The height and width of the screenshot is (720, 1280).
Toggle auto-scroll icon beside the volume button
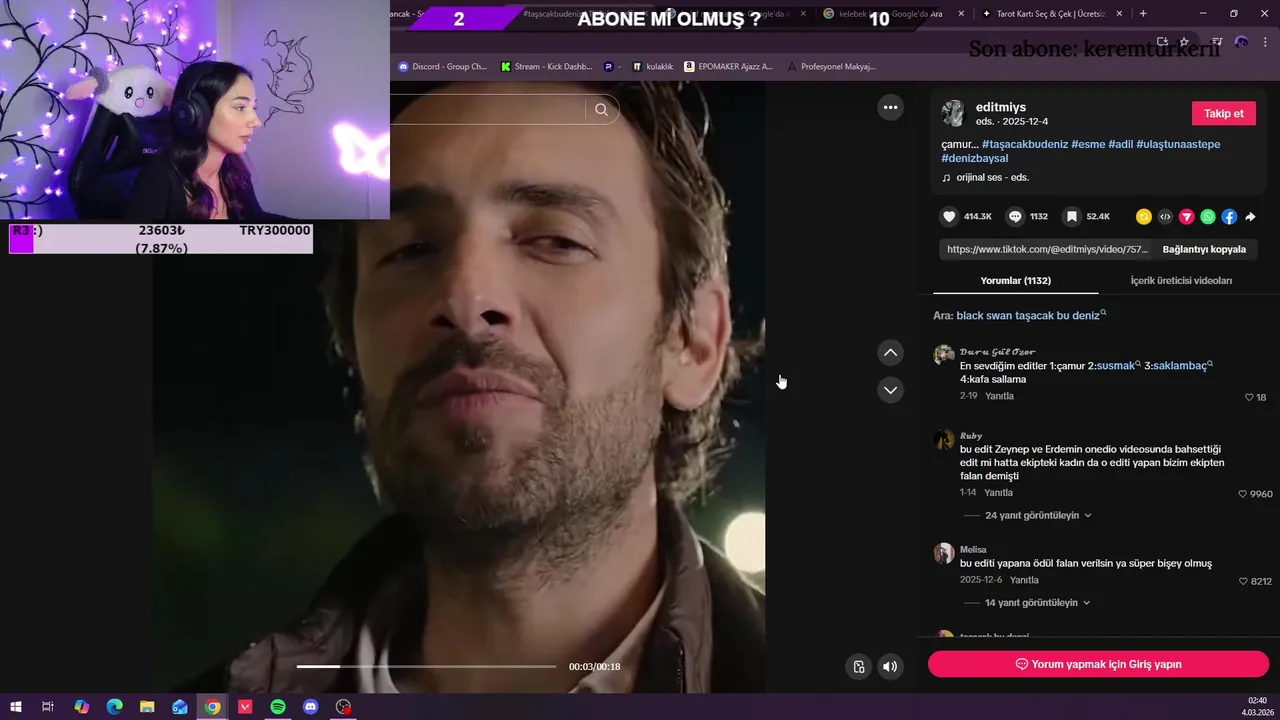click(x=858, y=667)
